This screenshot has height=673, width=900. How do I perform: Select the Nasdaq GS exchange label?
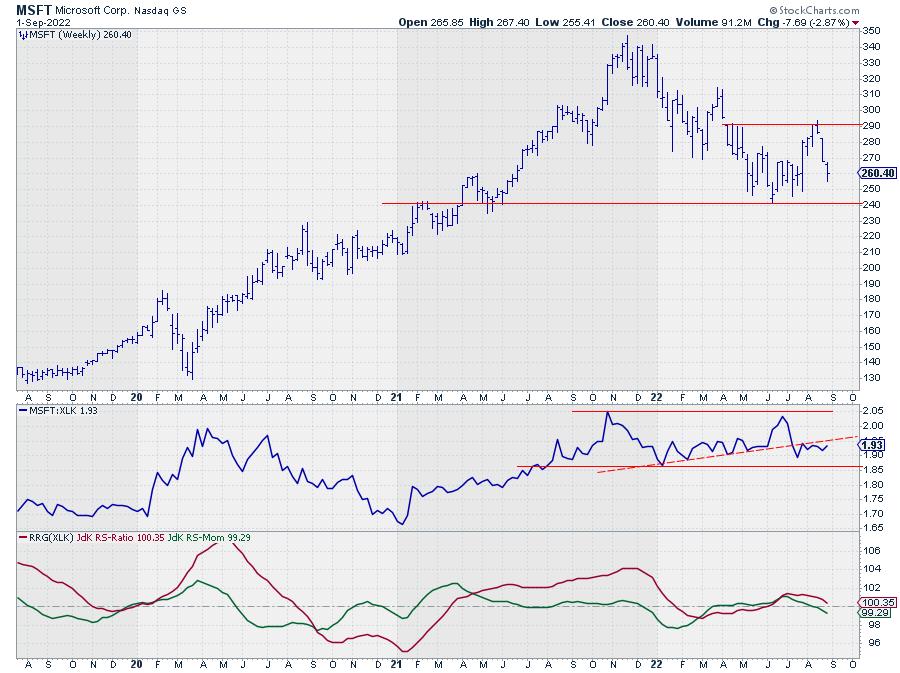[x=161, y=10]
